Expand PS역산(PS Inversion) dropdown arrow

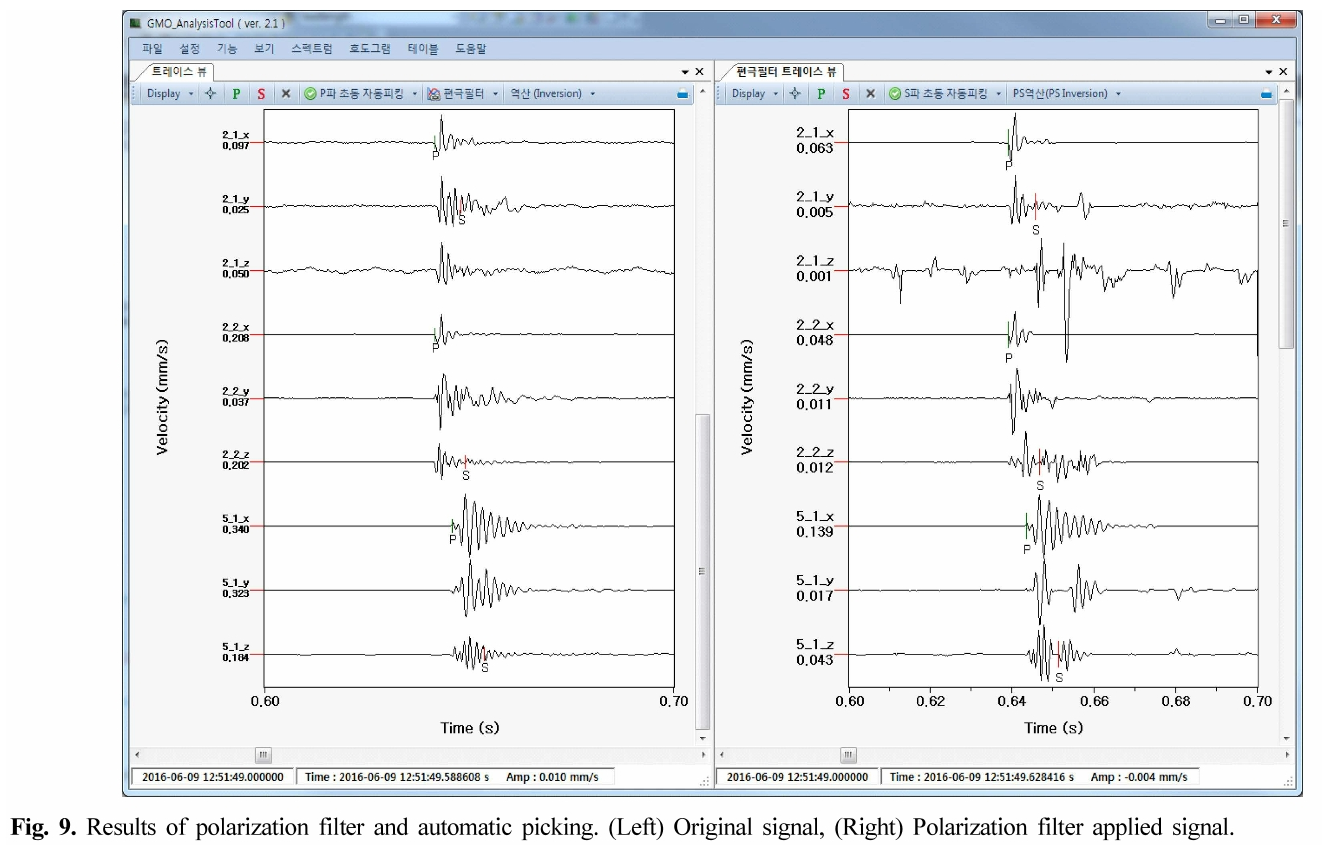pyautogui.click(x=1118, y=93)
